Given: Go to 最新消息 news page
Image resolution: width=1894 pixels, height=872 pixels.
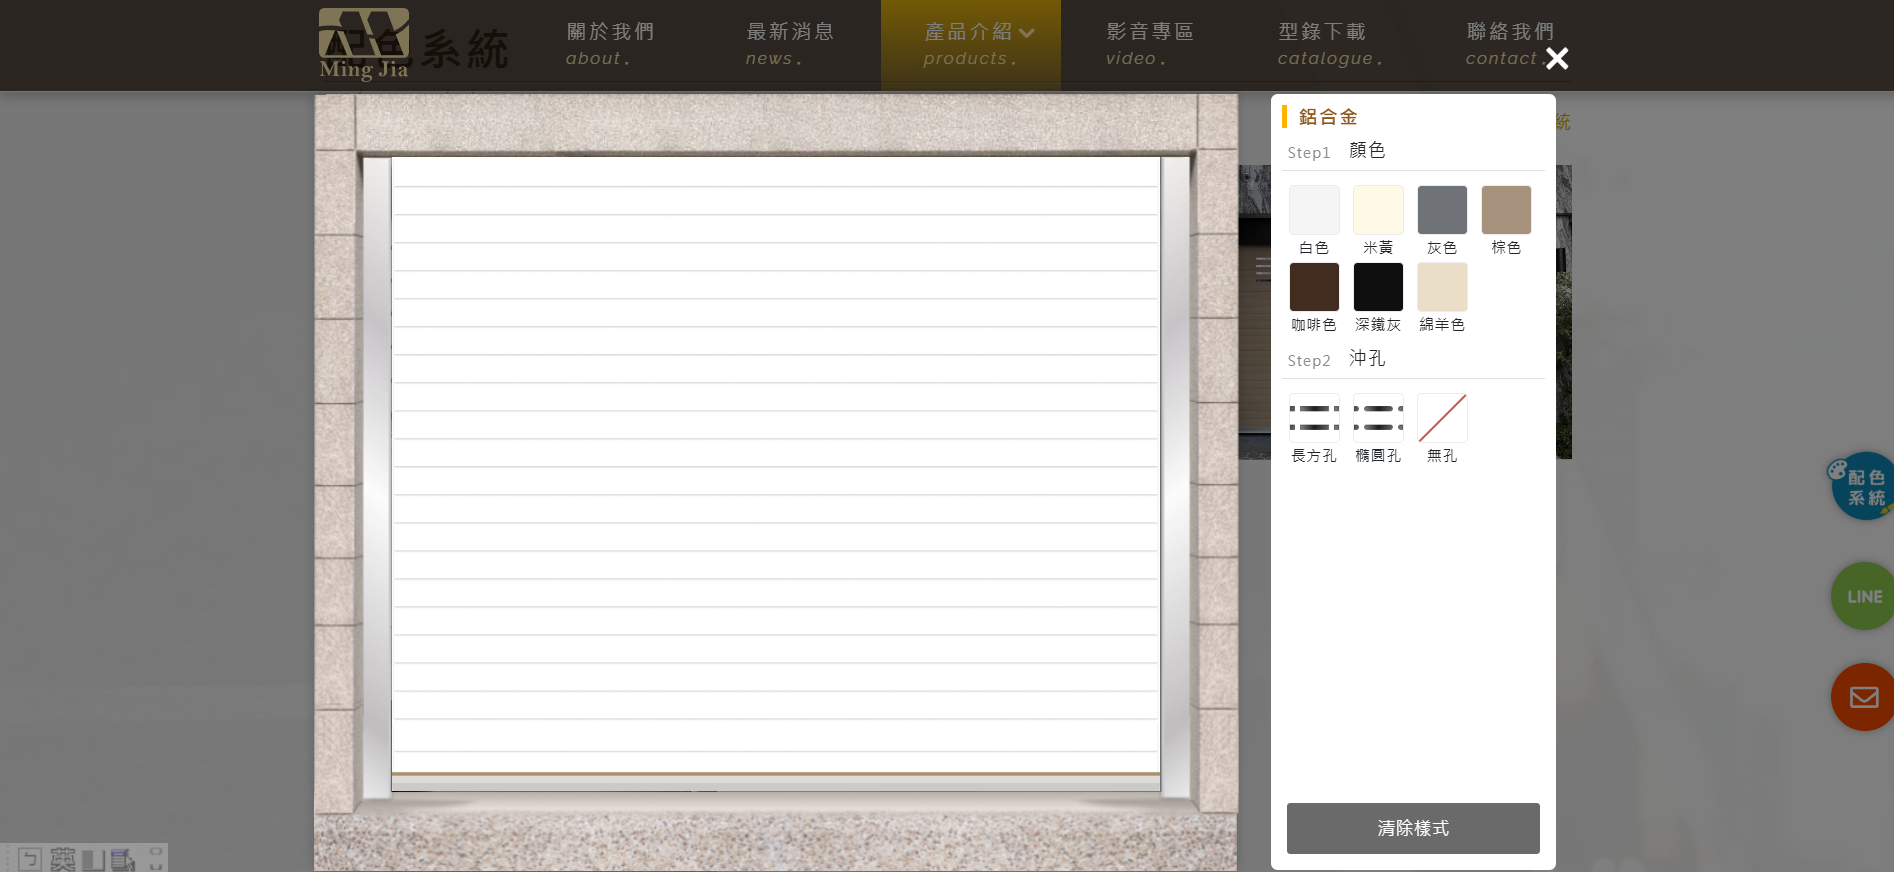Looking at the screenshot, I should (789, 45).
